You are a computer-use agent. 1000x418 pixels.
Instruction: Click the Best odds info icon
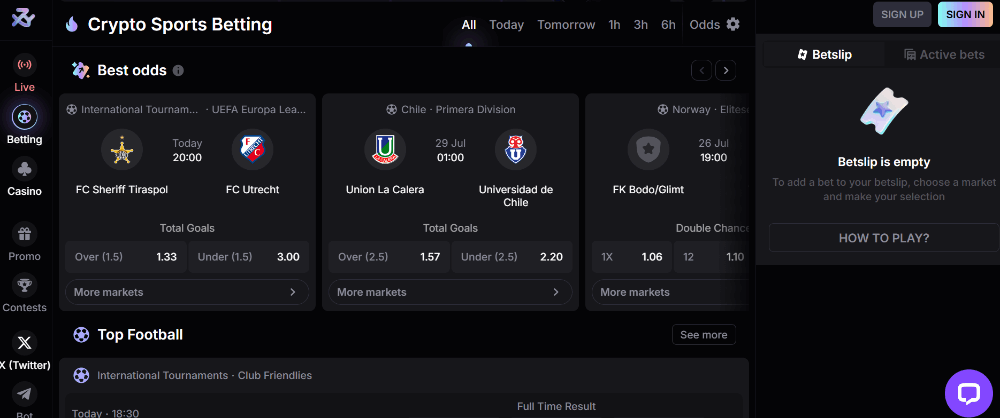(179, 70)
